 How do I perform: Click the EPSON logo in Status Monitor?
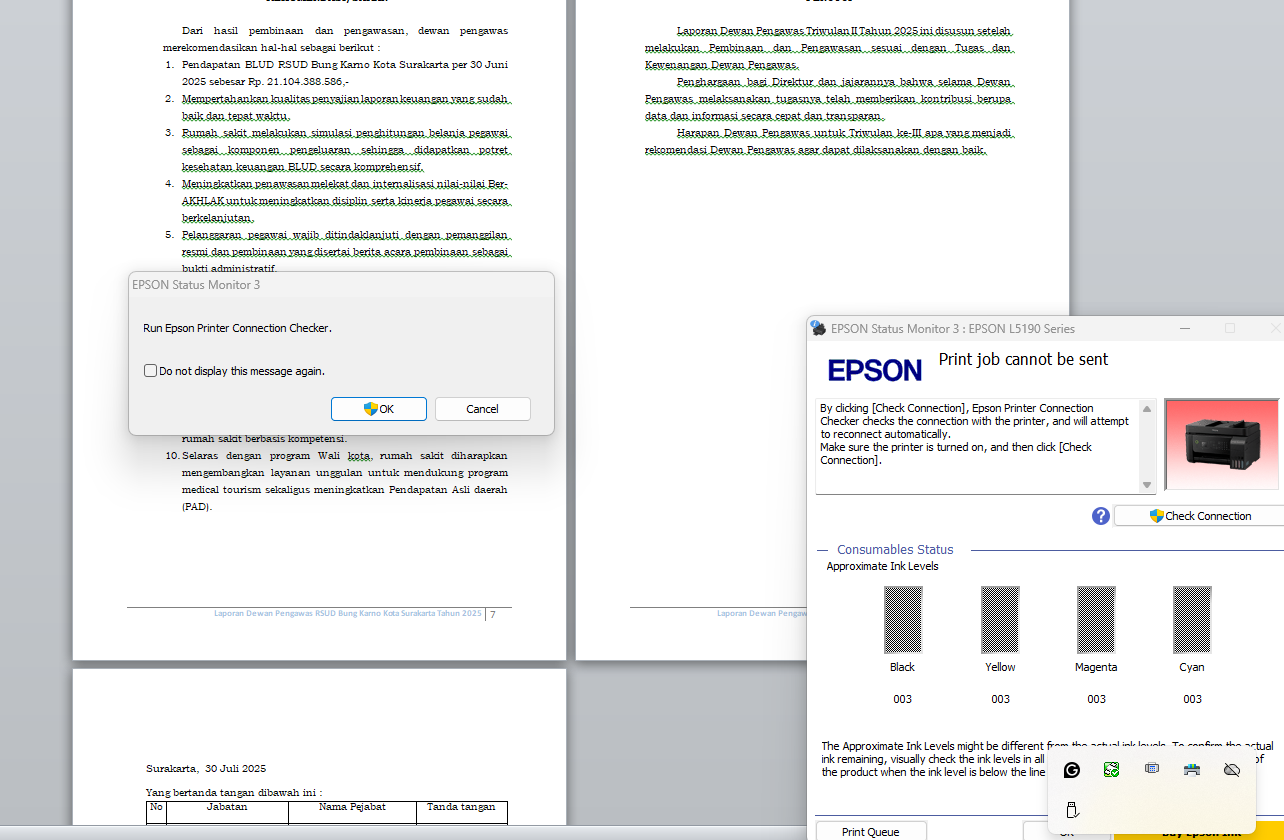tap(874, 371)
